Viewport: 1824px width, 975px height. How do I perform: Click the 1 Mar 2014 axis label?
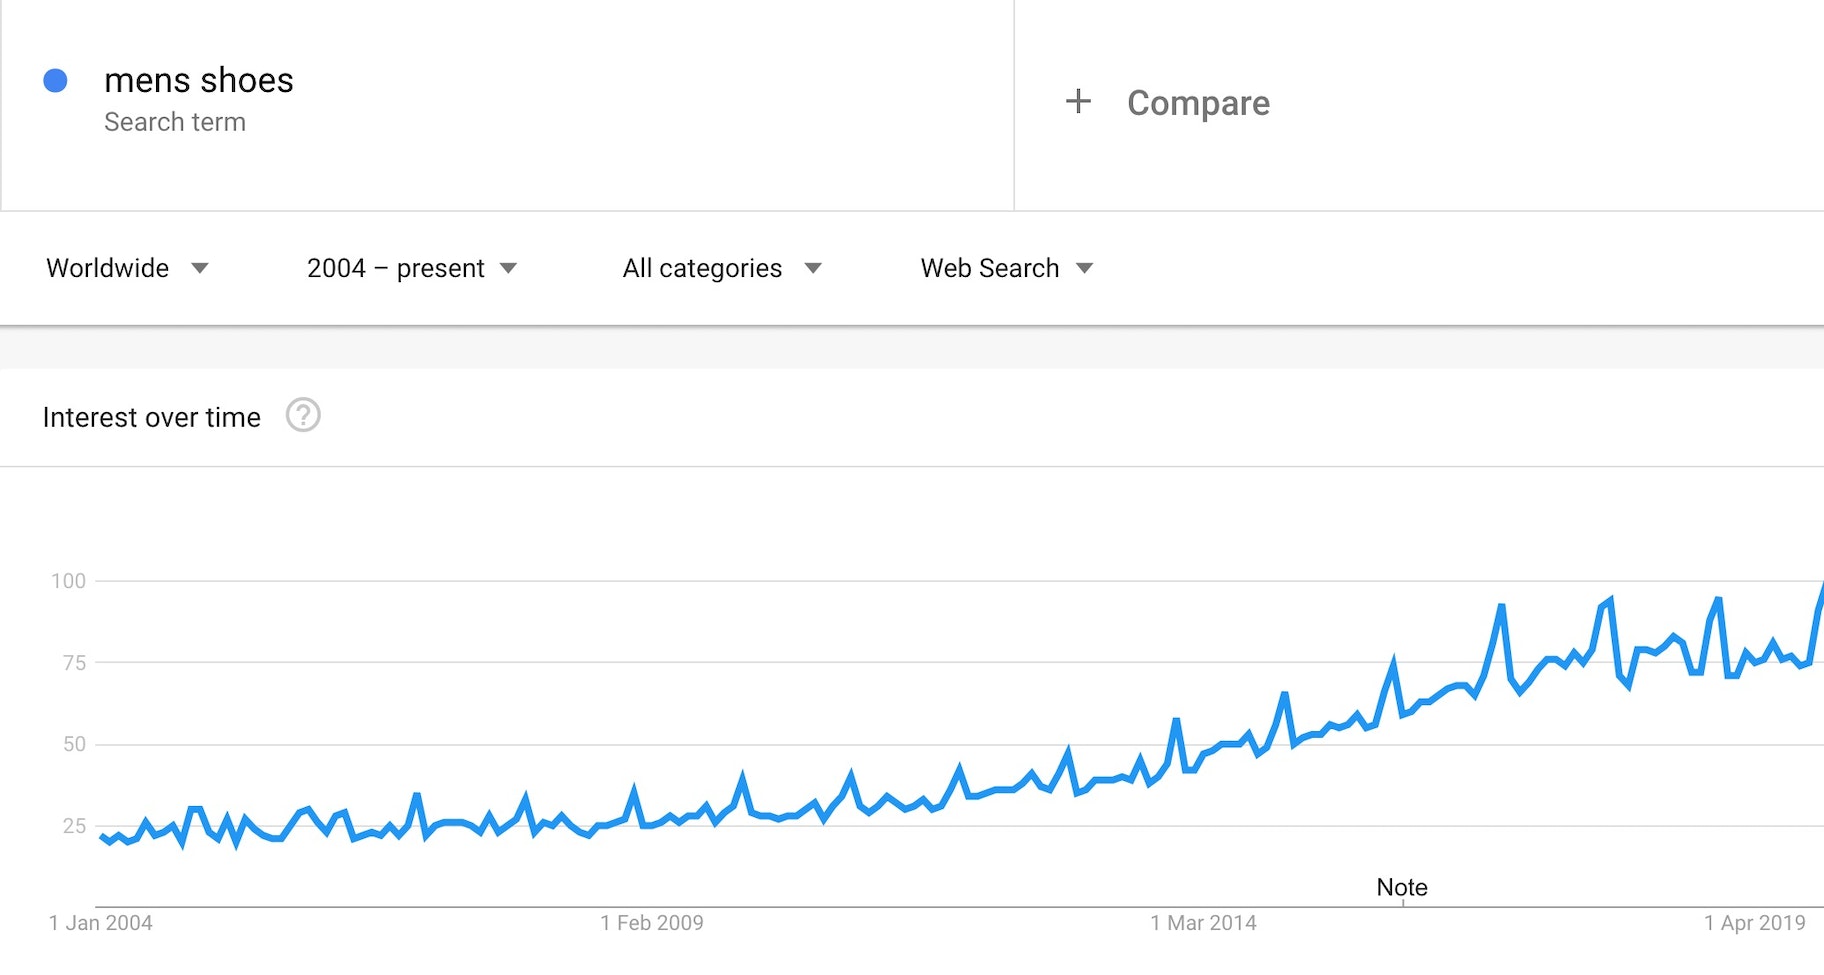tap(1203, 923)
